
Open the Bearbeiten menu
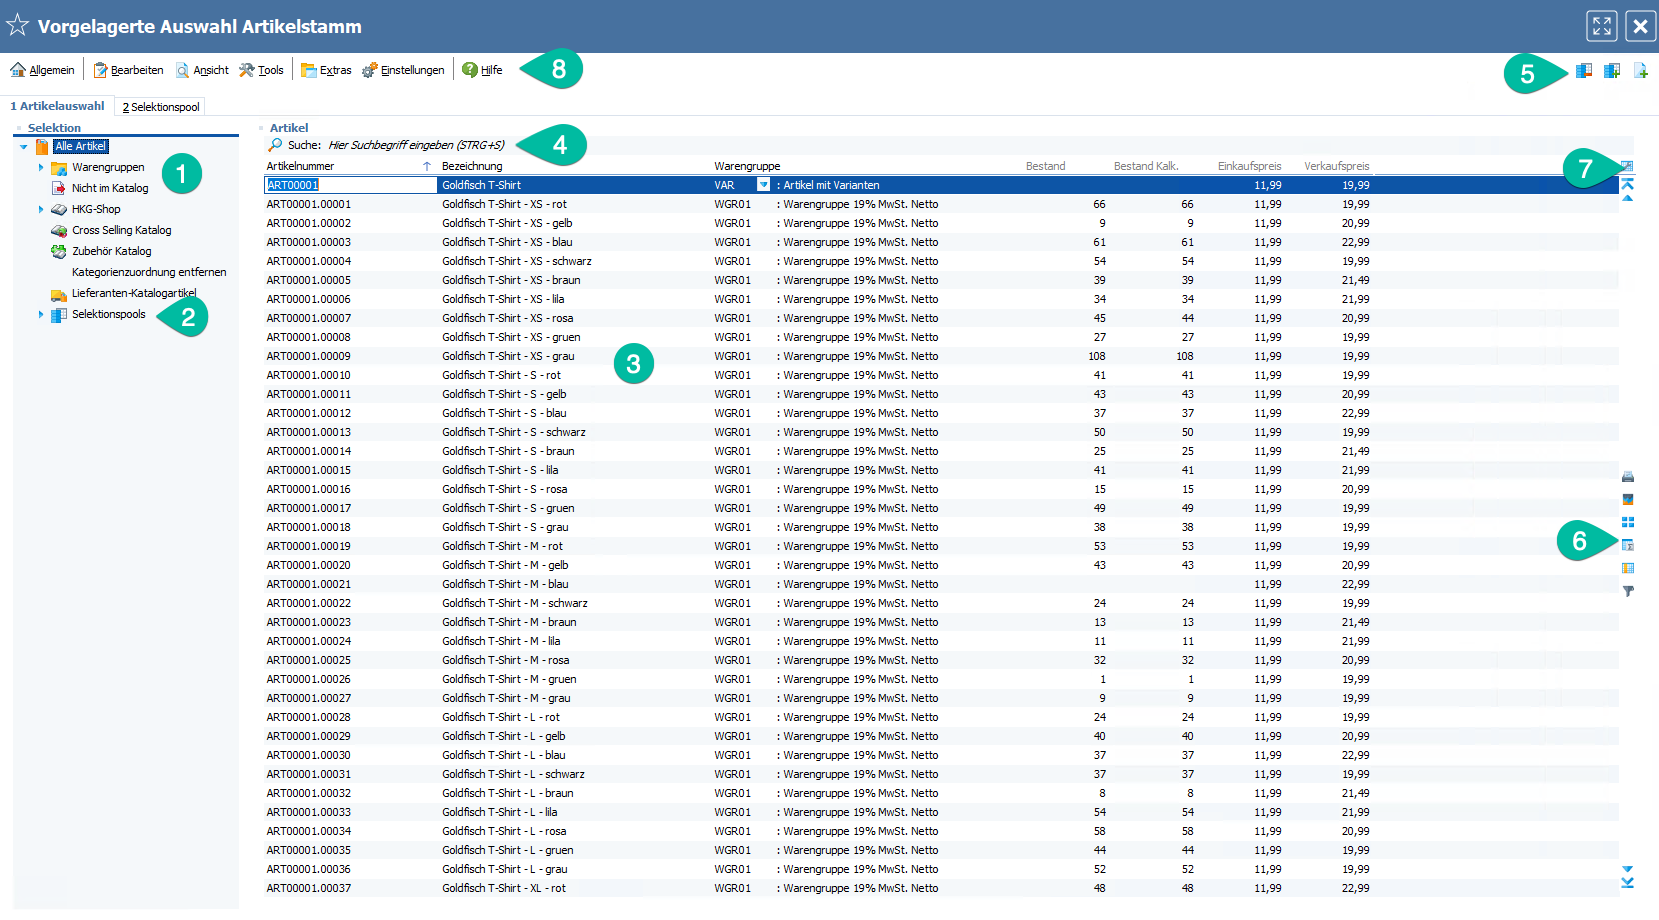pyautogui.click(x=128, y=70)
